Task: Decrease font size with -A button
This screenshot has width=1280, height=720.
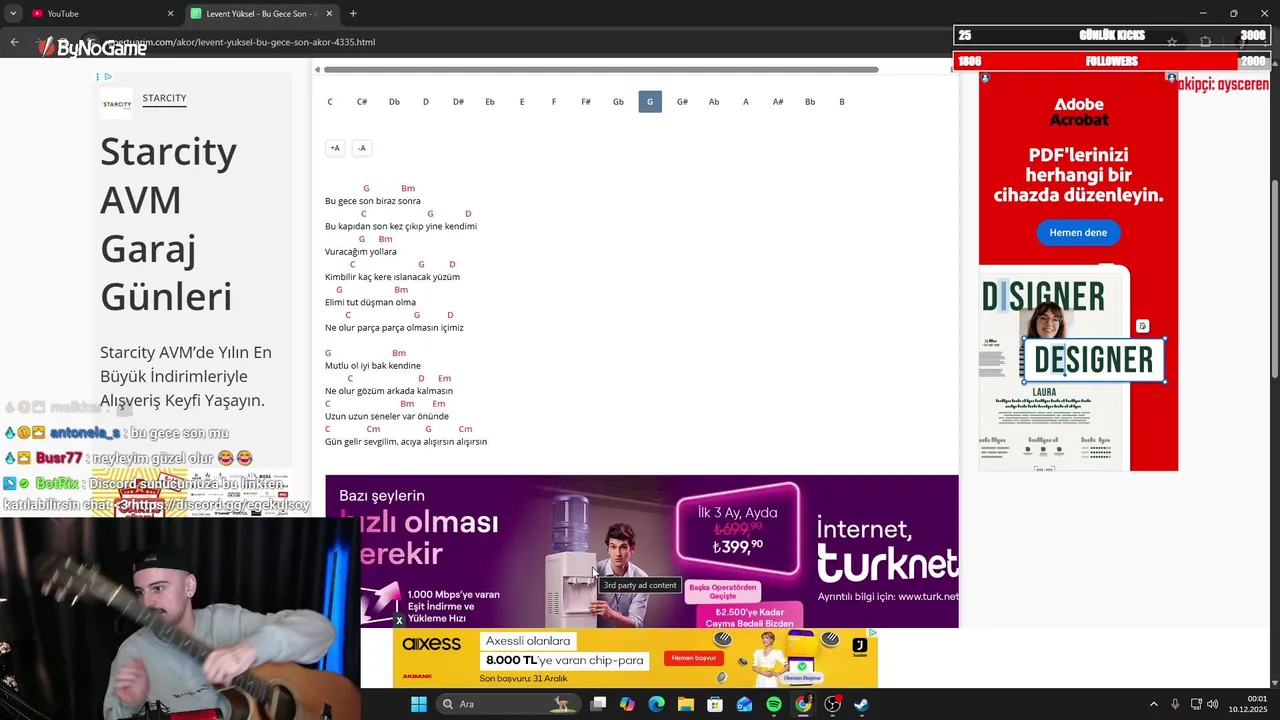Action: [362, 148]
